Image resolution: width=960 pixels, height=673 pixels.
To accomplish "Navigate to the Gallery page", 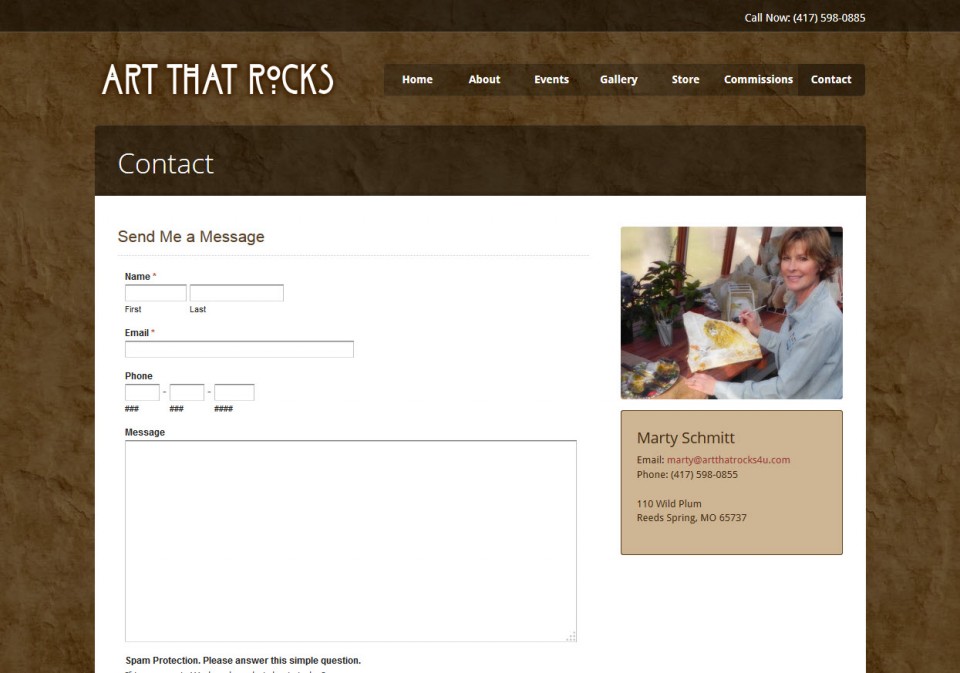I will click(618, 80).
